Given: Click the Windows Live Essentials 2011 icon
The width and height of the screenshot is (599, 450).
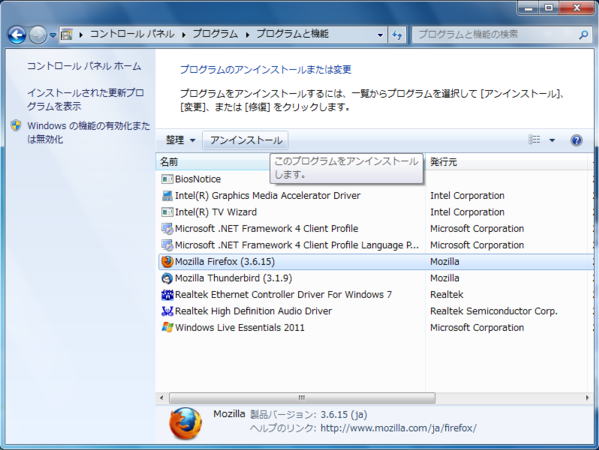Looking at the screenshot, I should click(x=167, y=327).
